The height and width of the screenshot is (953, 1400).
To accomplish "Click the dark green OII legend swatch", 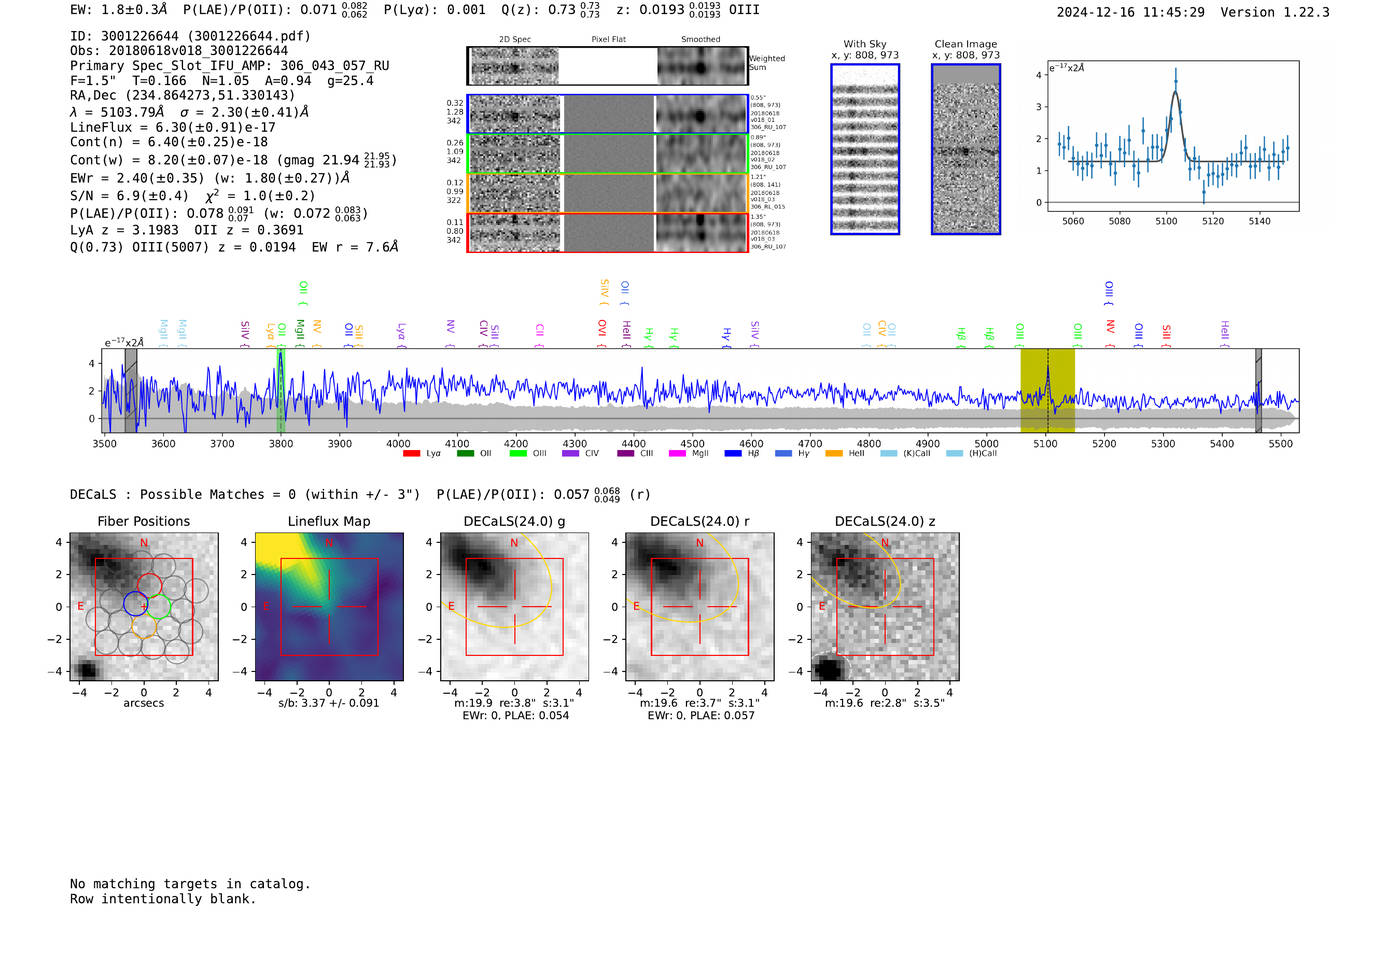I will [465, 454].
